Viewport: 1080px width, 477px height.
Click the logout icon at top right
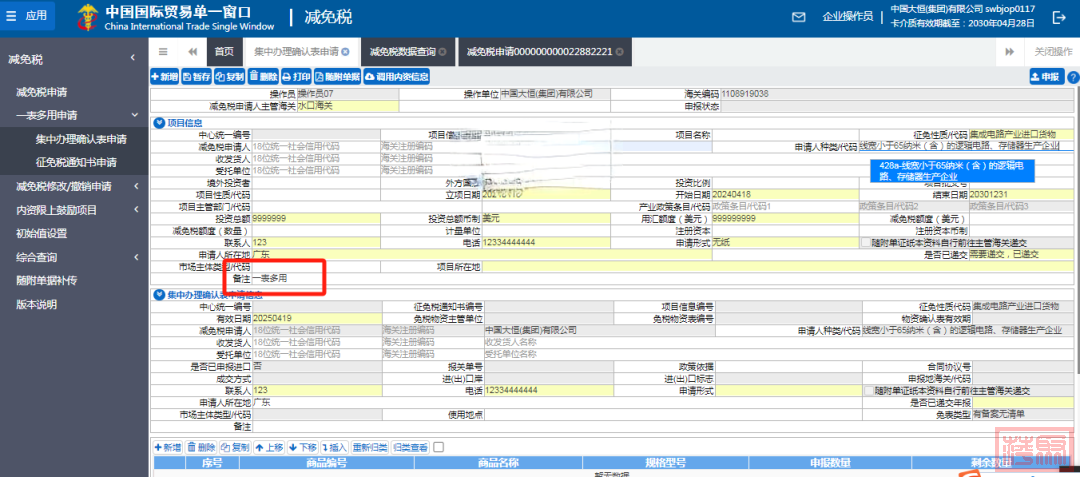click(x=1059, y=17)
